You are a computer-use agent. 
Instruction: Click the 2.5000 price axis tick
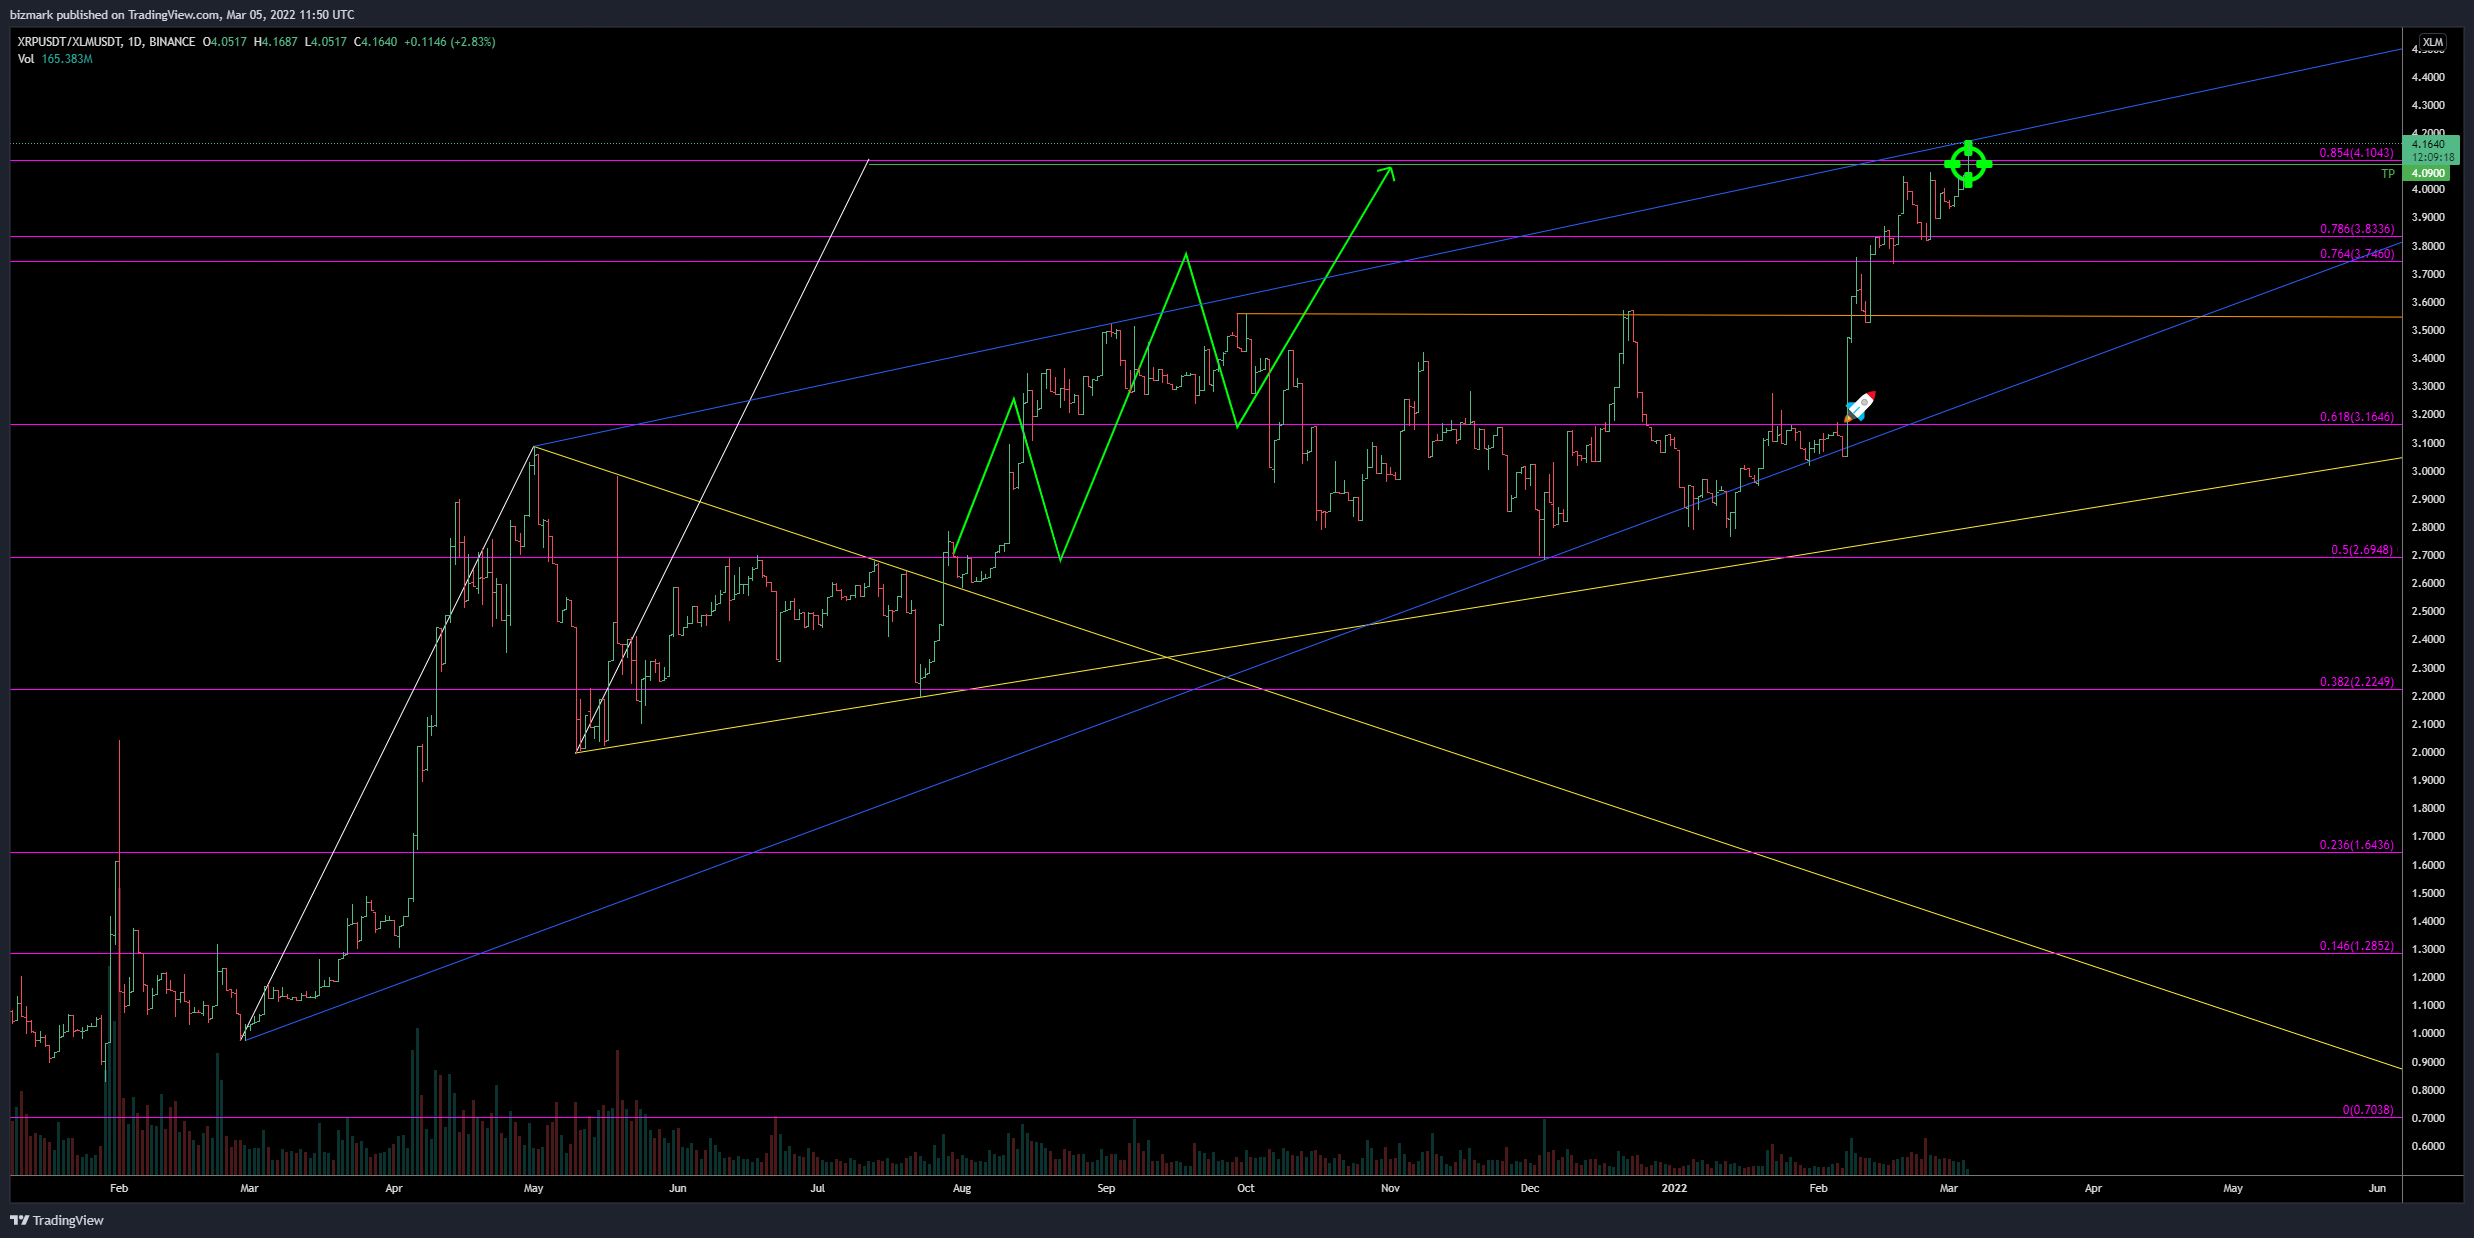coord(2428,611)
